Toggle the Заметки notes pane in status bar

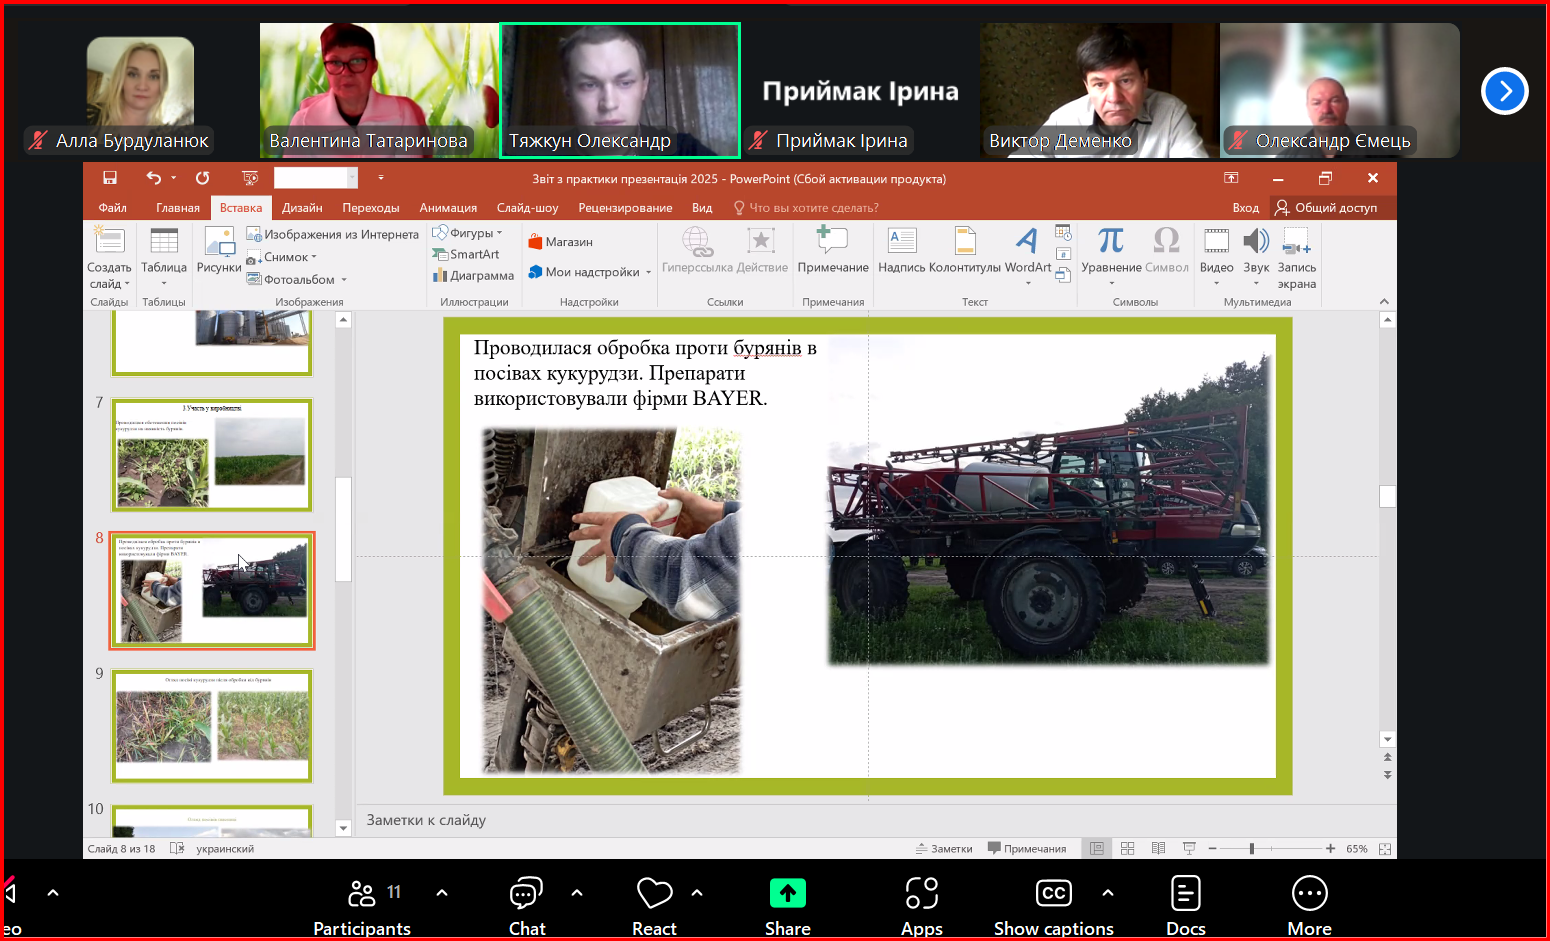[944, 849]
